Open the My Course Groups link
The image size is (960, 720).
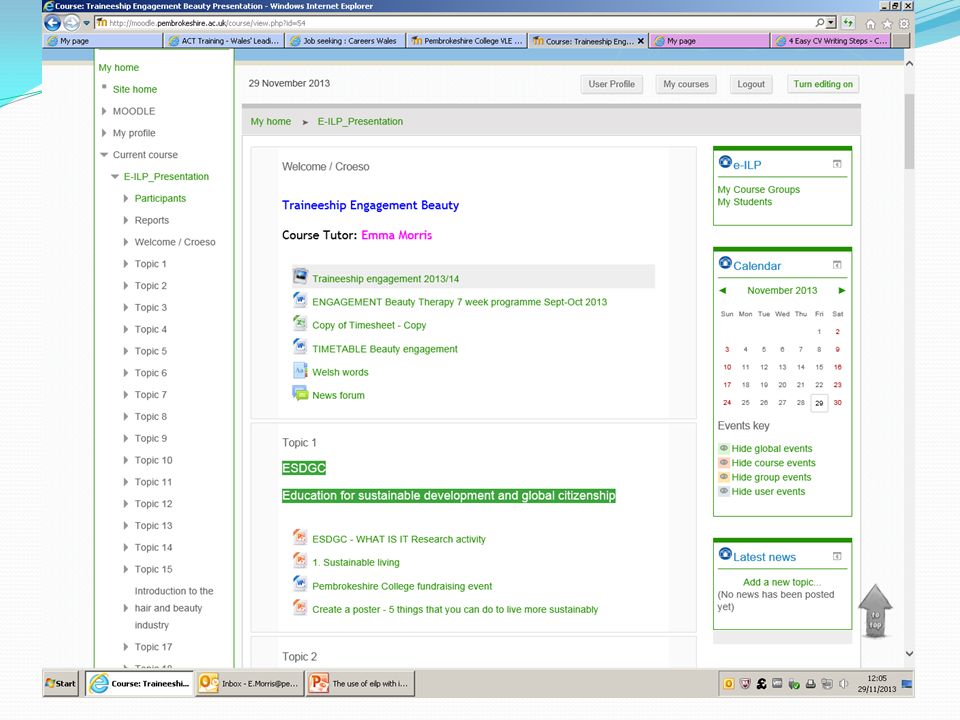[759, 189]
